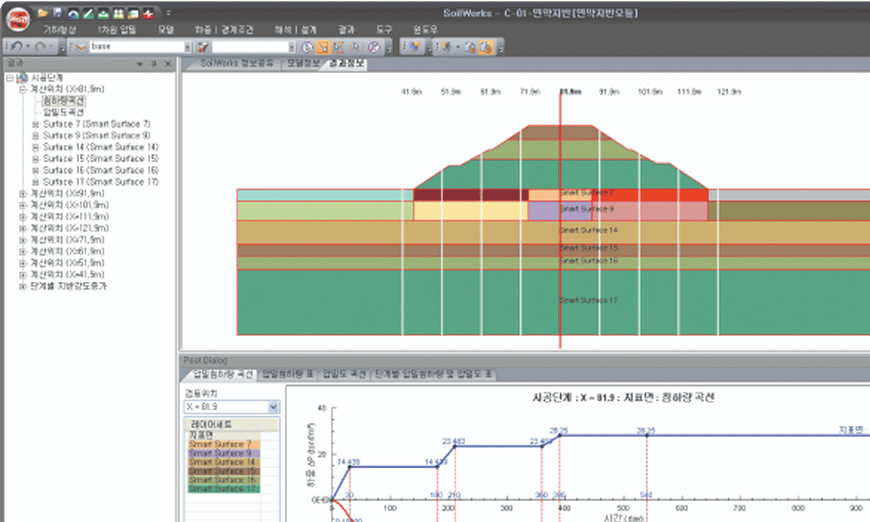870x522 pixels.
Task: Click the orange frame icon beside the highlighted one
Action: click(338, 47)
